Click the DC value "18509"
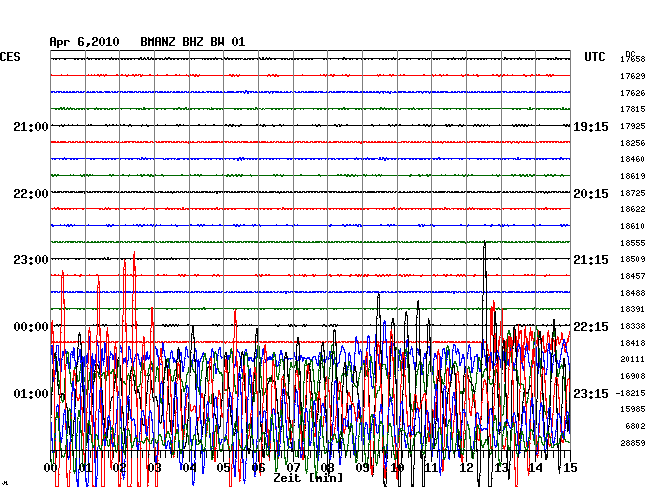 click(633, 259)
